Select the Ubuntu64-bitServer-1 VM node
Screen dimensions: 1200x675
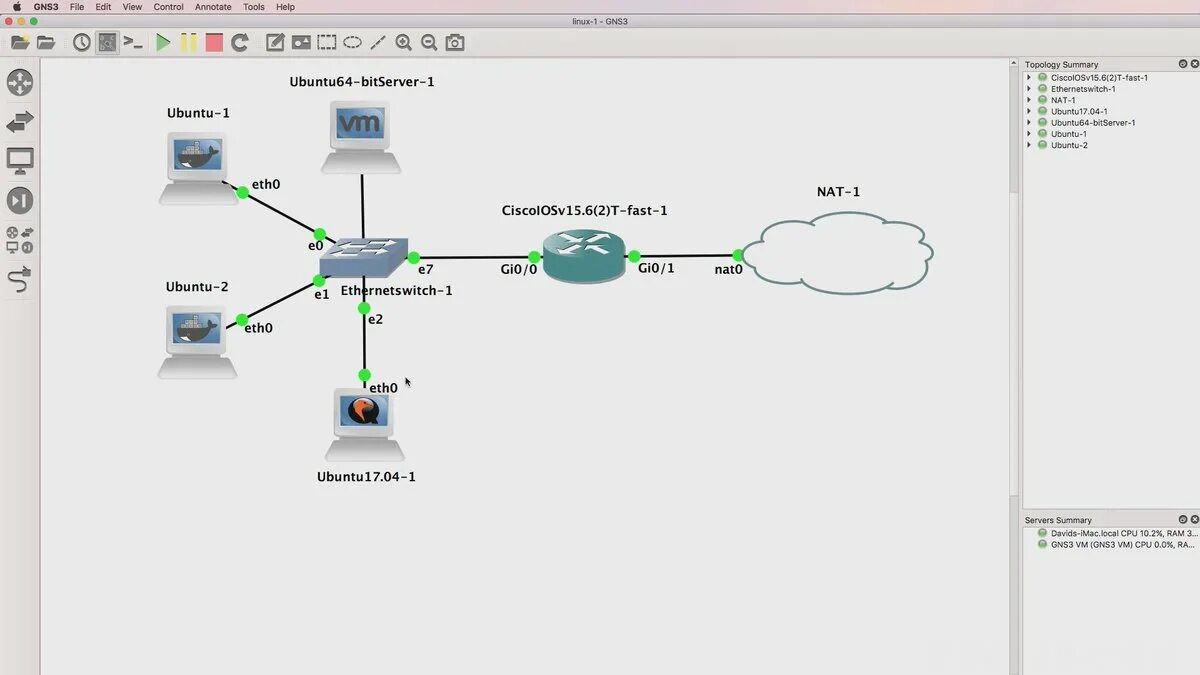coord(361,137)
